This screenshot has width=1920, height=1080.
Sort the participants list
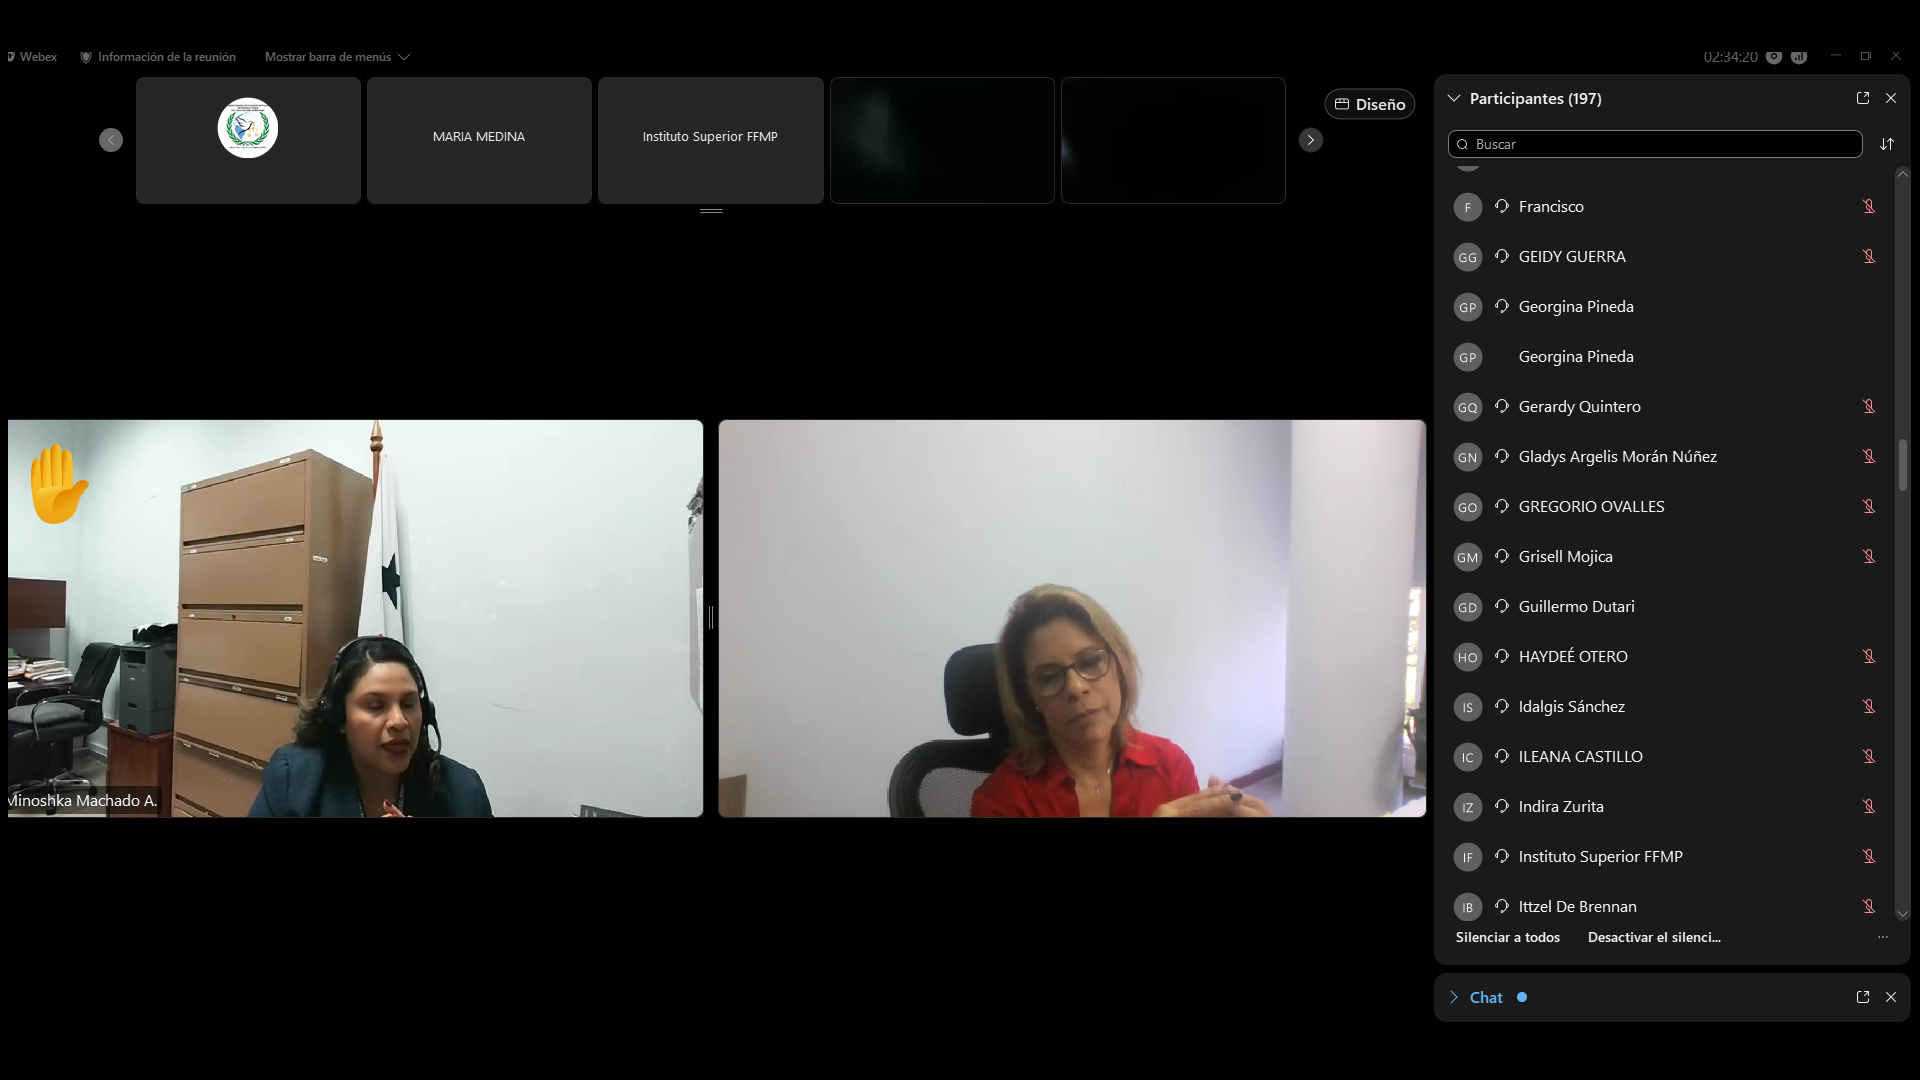(x=1886, y=144)
